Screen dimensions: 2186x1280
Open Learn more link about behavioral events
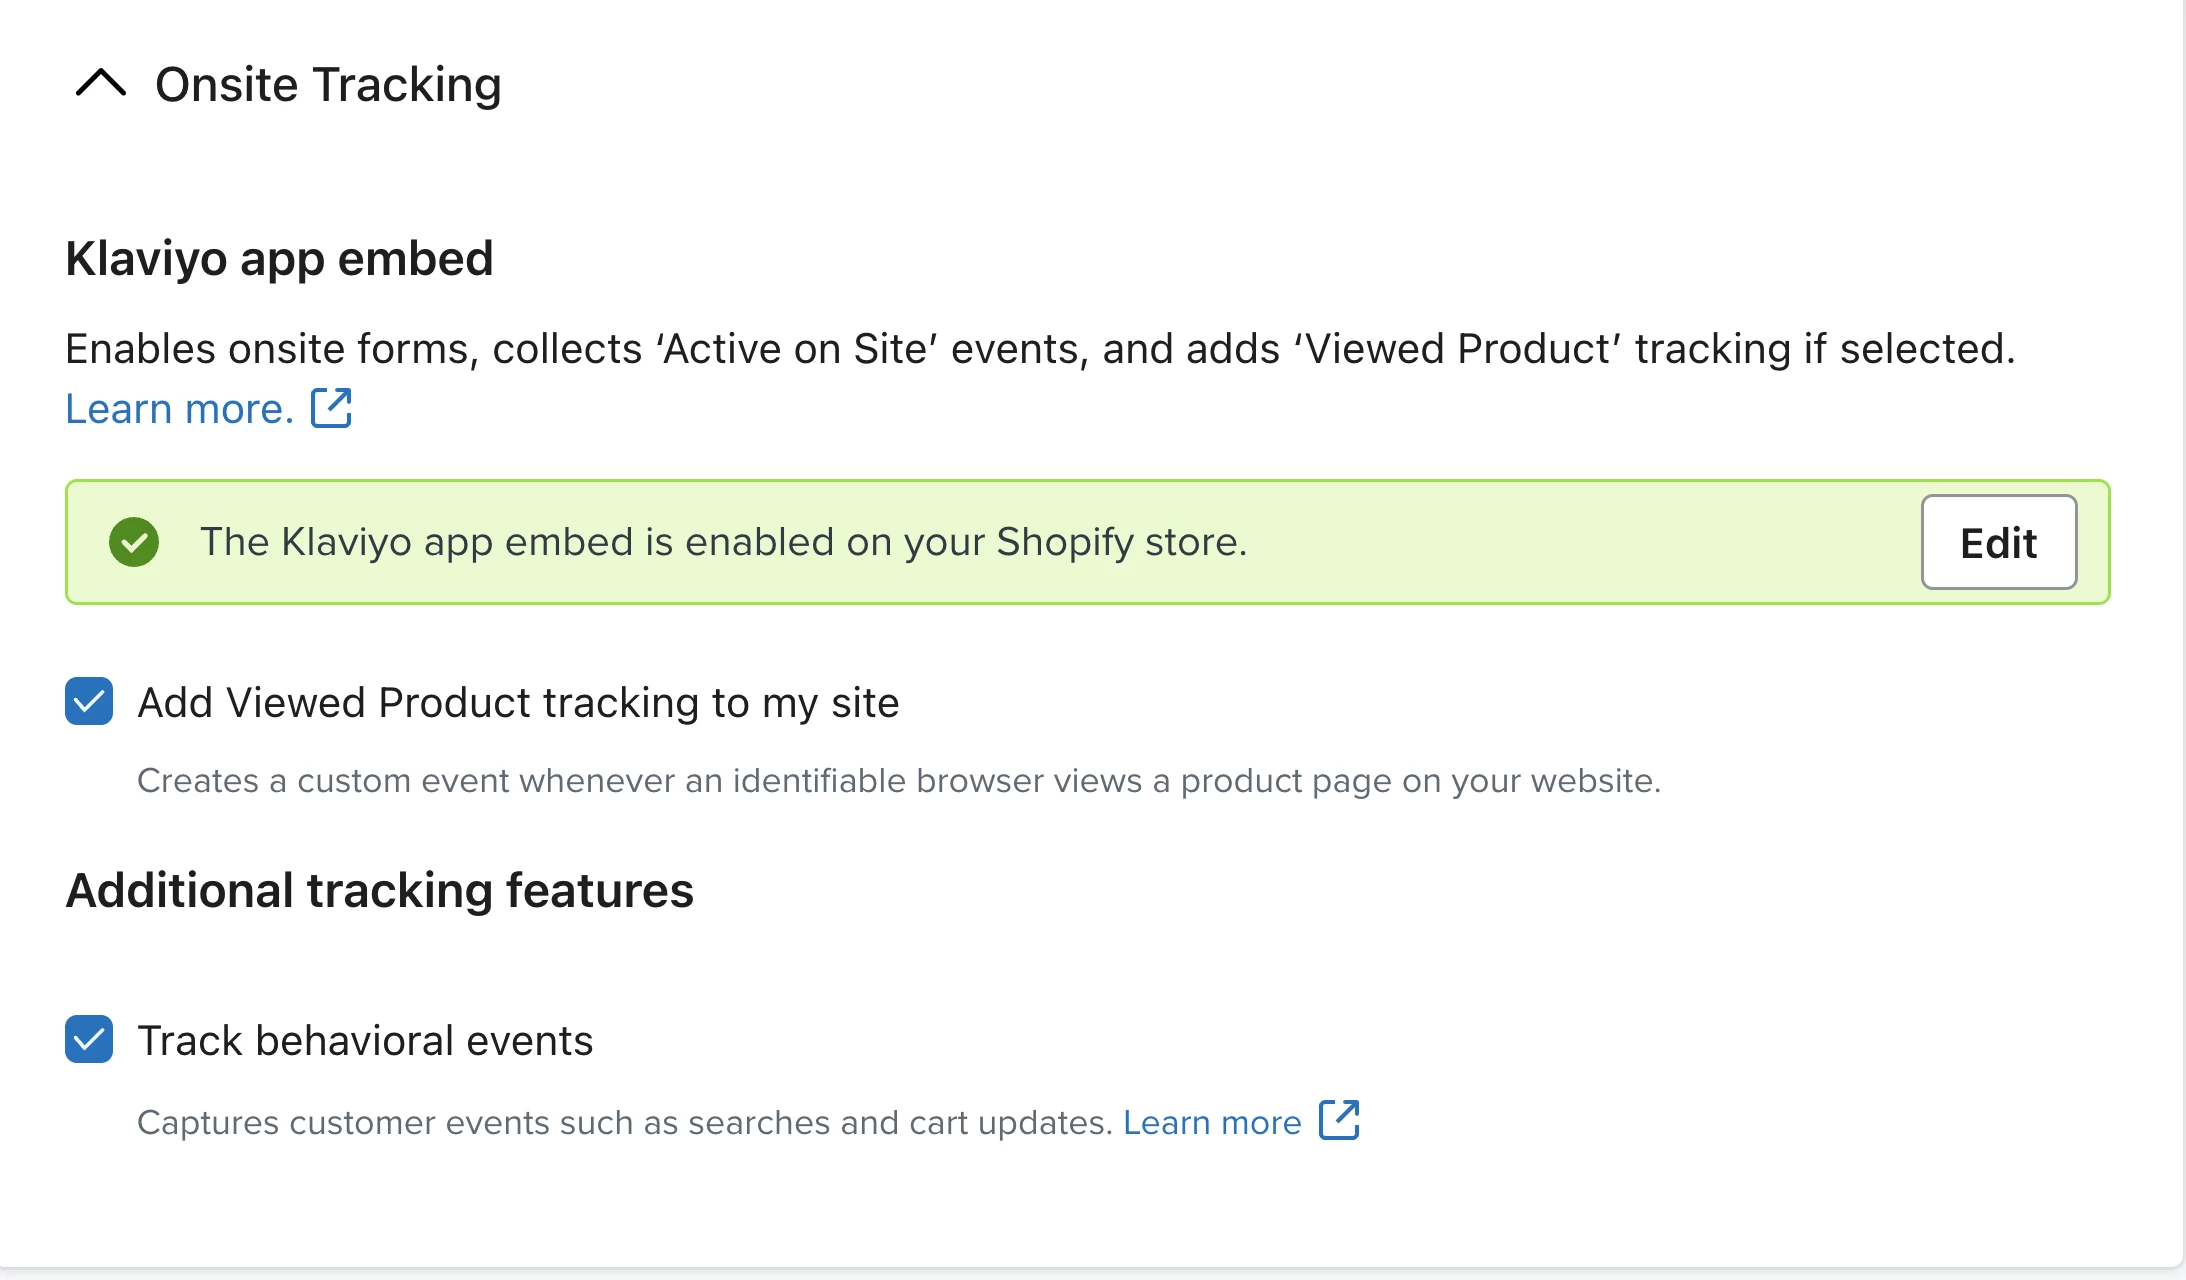(x=1212, y=1122)
